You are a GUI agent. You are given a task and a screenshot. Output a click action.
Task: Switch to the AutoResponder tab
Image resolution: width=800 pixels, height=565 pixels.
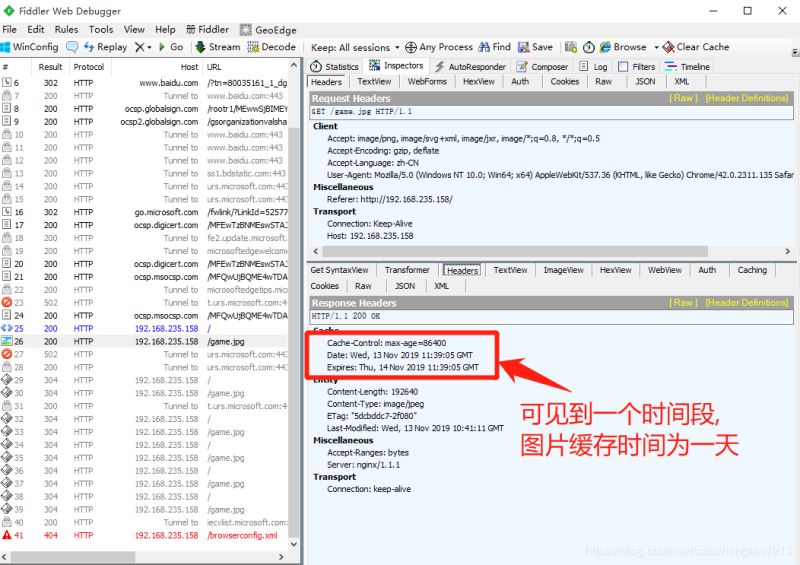click(x=470, y=67)
